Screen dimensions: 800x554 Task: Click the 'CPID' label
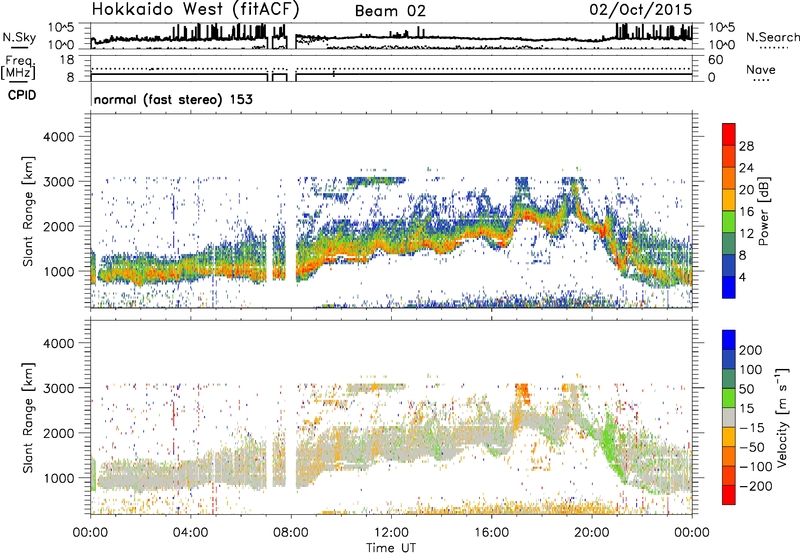tap(22, 95)
